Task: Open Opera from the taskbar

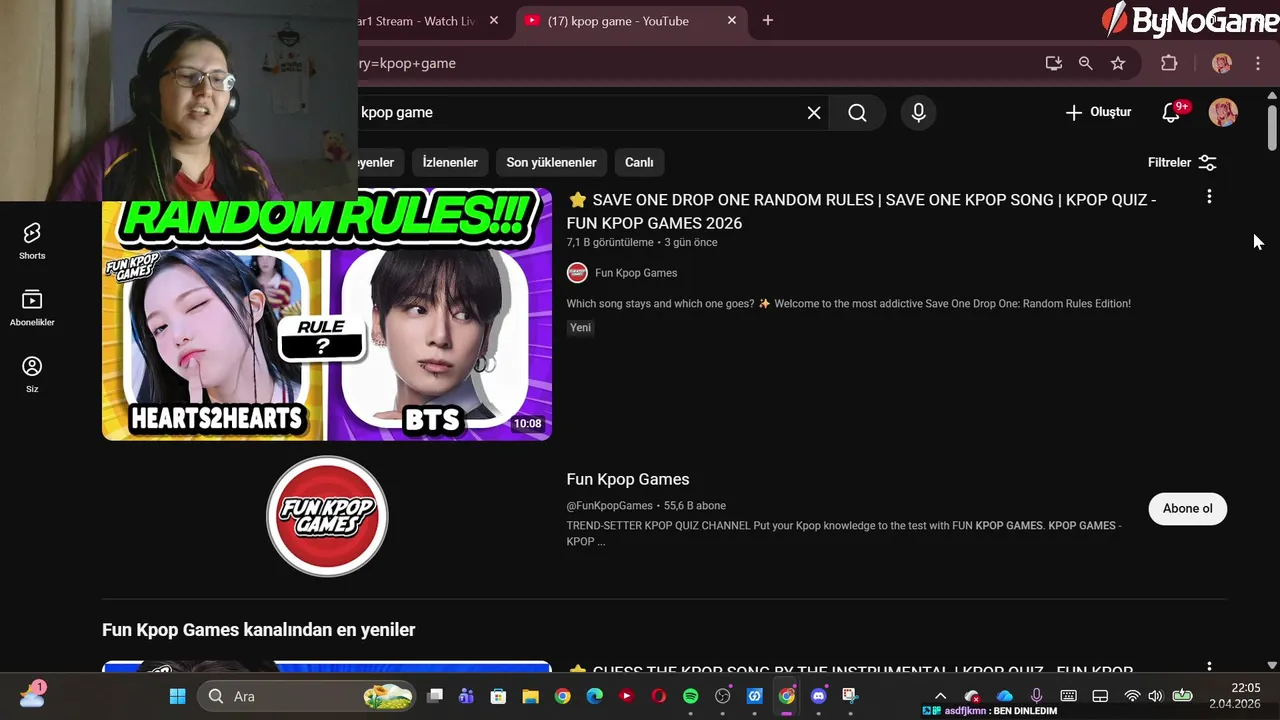Action: [658, 696]
